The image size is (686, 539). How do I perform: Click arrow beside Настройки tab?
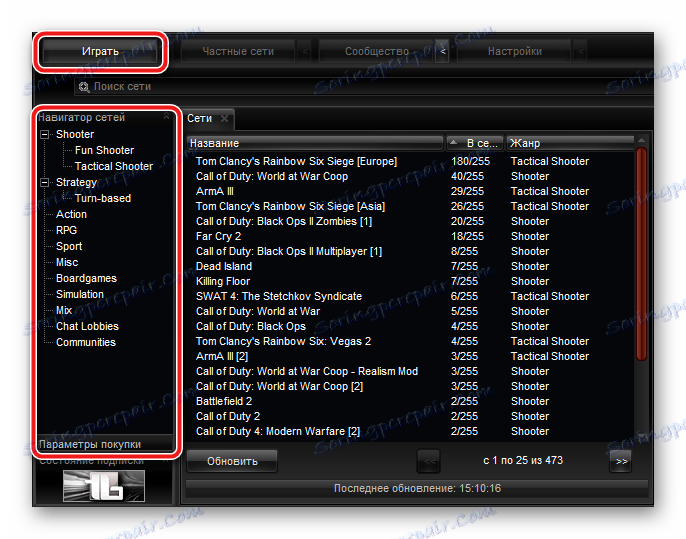[x=580, y=52]
